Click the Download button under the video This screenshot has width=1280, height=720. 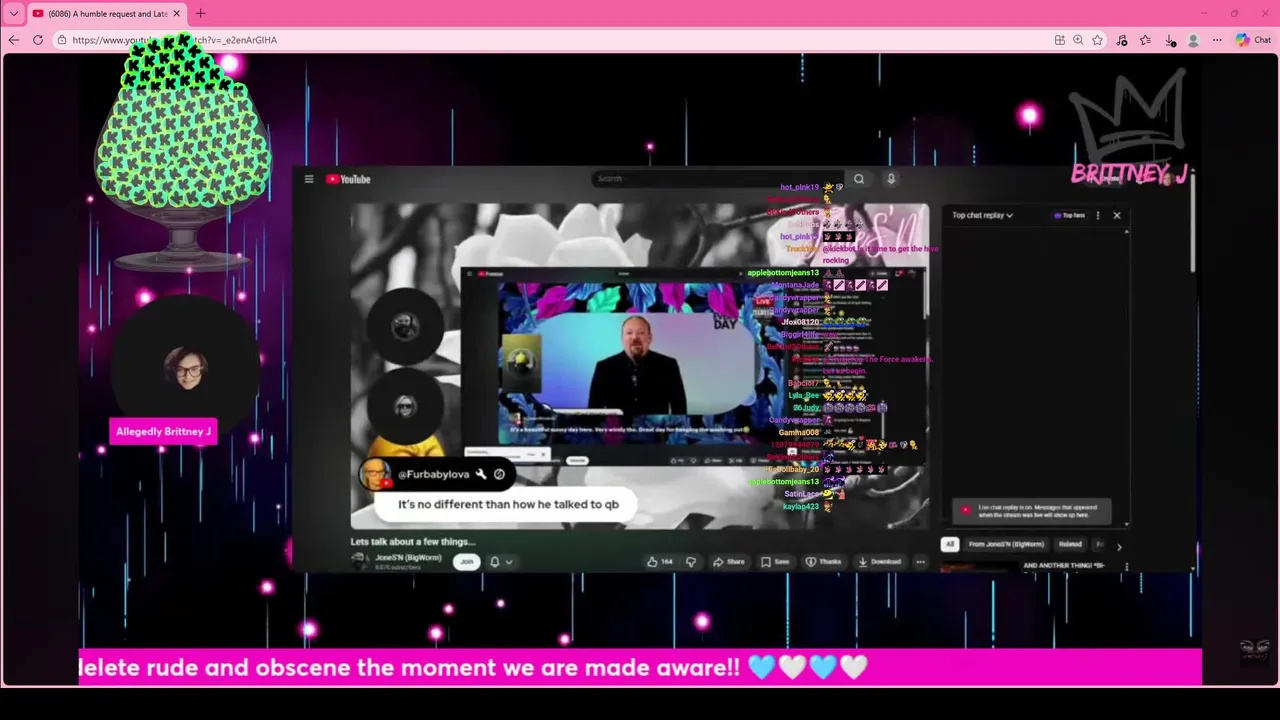click(879, 561)
